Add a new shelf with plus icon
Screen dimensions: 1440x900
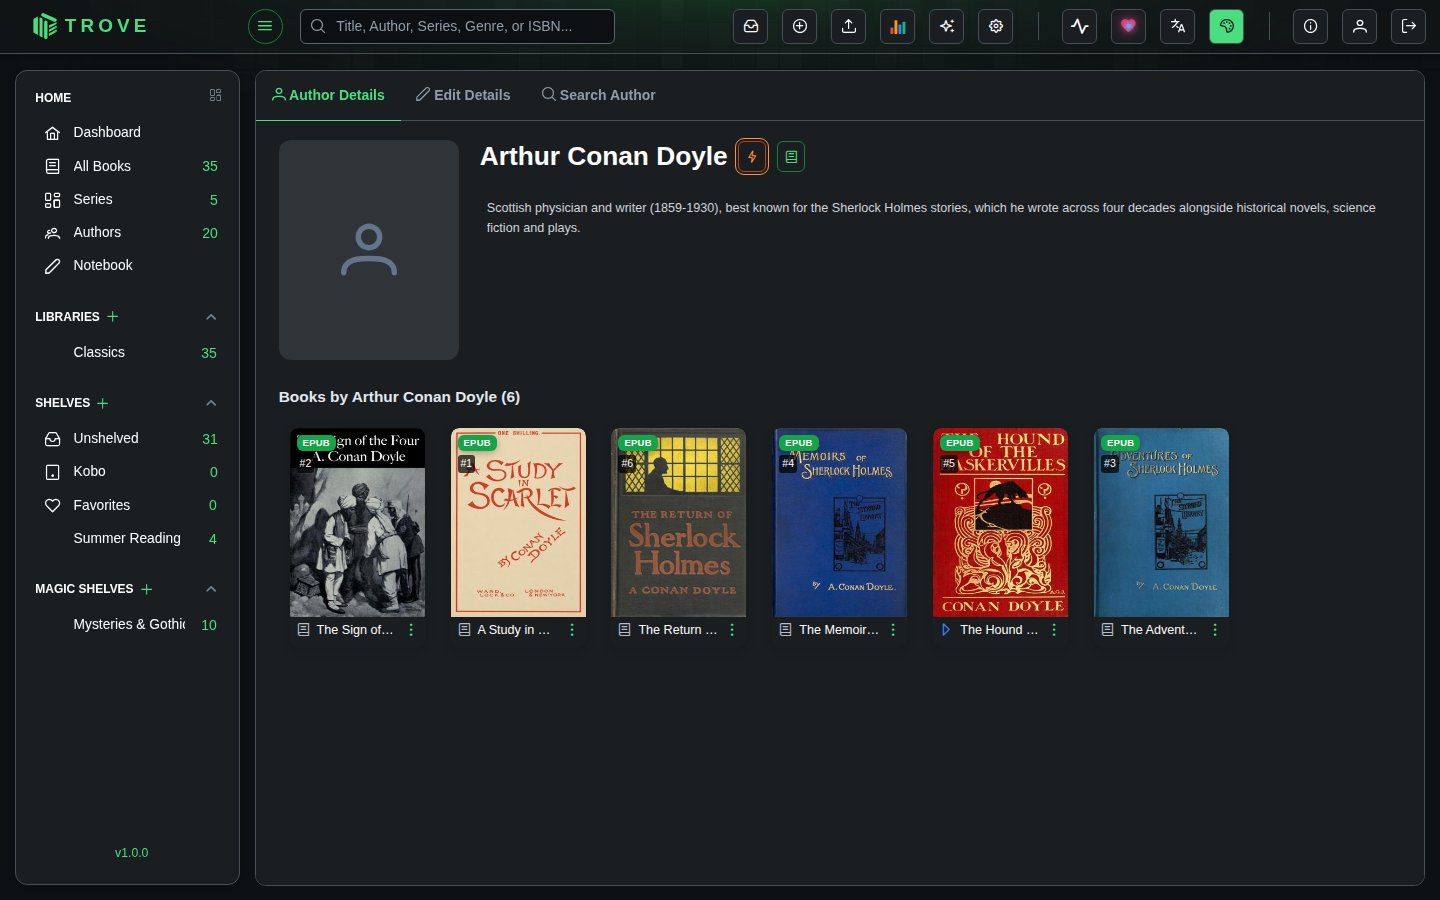(x=103, y=403)
